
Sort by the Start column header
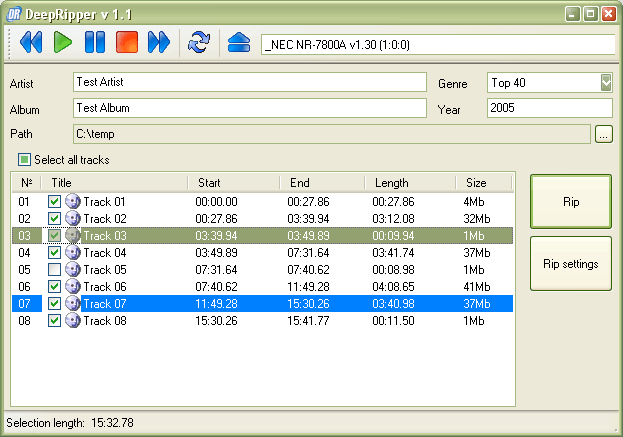pyautogui.click(x=234, y=183)
